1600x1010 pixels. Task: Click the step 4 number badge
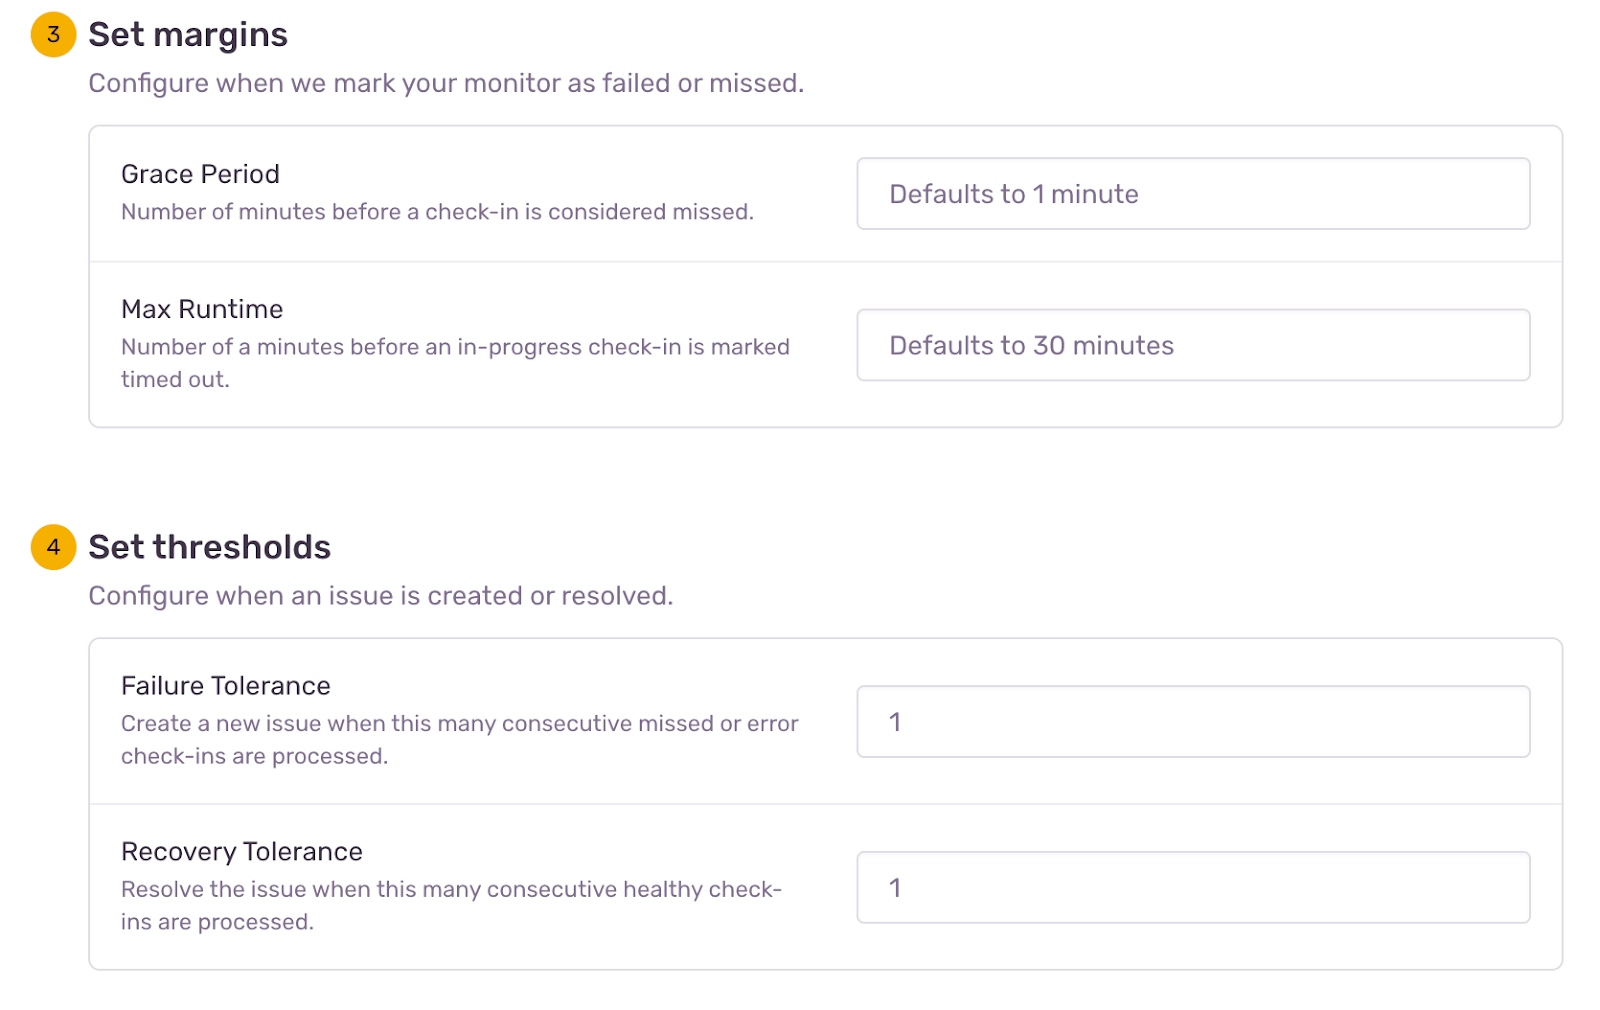click(x=53, y=547)
